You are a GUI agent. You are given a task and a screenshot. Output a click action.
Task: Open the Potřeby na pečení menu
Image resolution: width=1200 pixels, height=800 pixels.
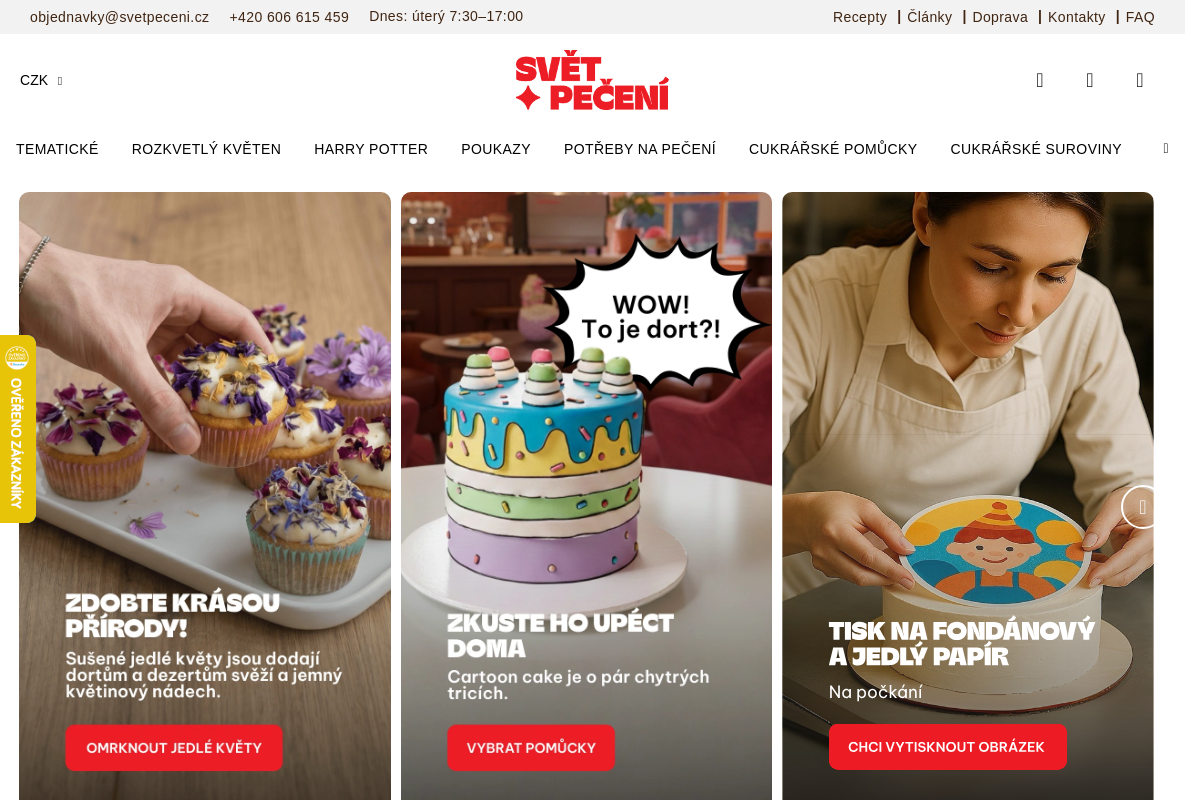[x=640, y=149]
